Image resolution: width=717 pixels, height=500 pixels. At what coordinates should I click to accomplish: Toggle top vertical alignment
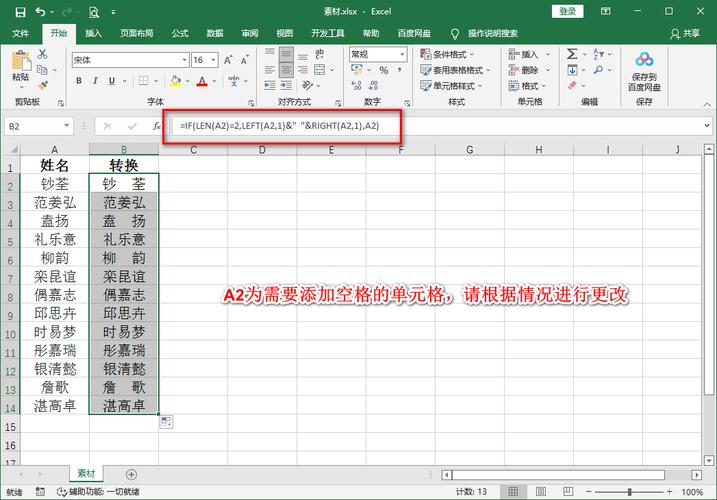270,54
